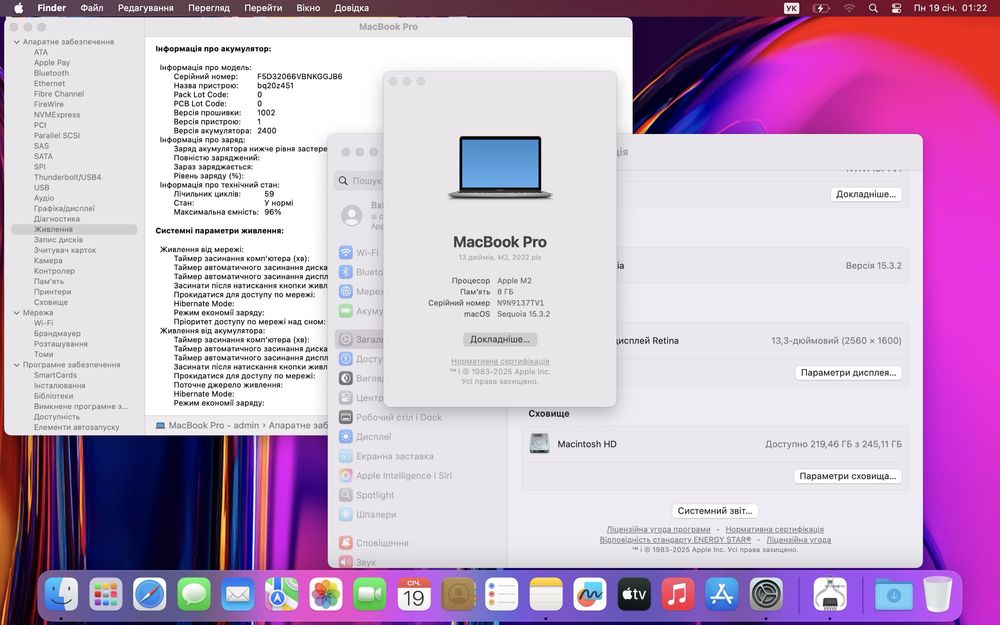Viewport: 1000px width, 625px height.
Task: Open ENERGY STAR compliance link
Action: 675,540
